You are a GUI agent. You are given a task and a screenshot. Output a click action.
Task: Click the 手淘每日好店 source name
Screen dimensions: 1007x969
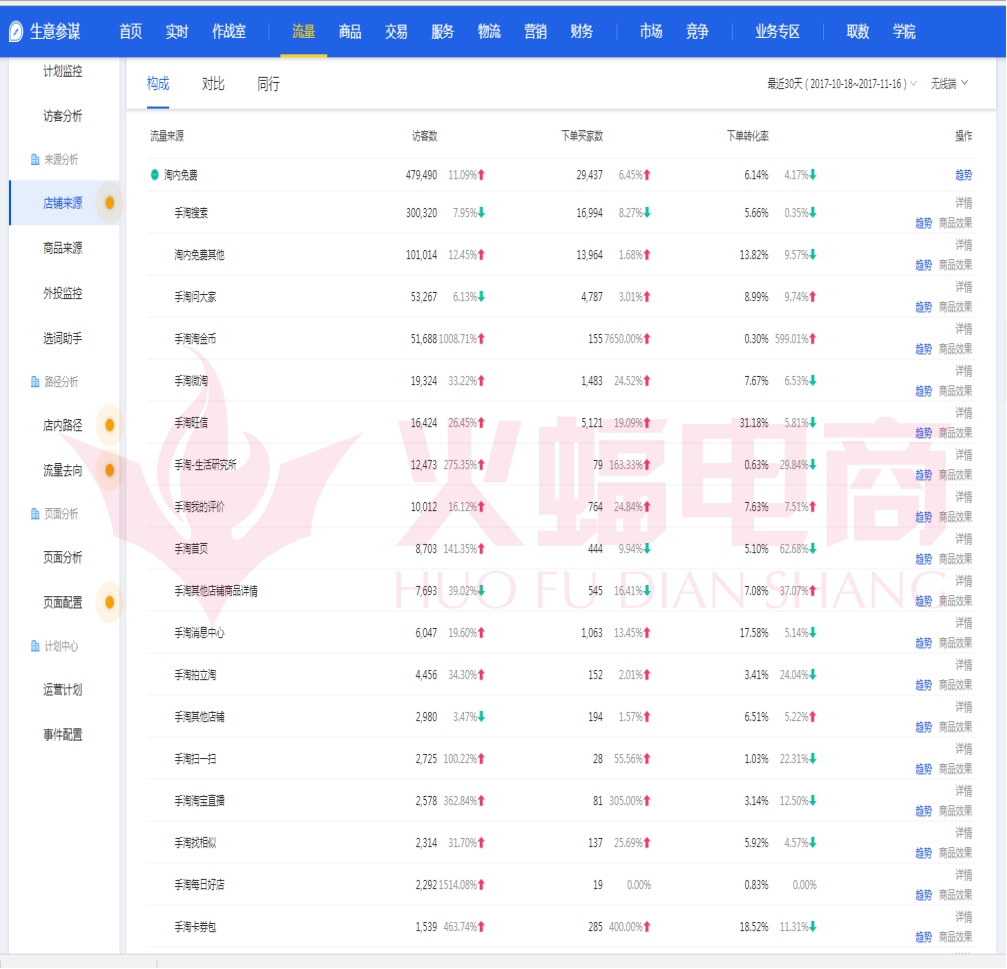200,885
